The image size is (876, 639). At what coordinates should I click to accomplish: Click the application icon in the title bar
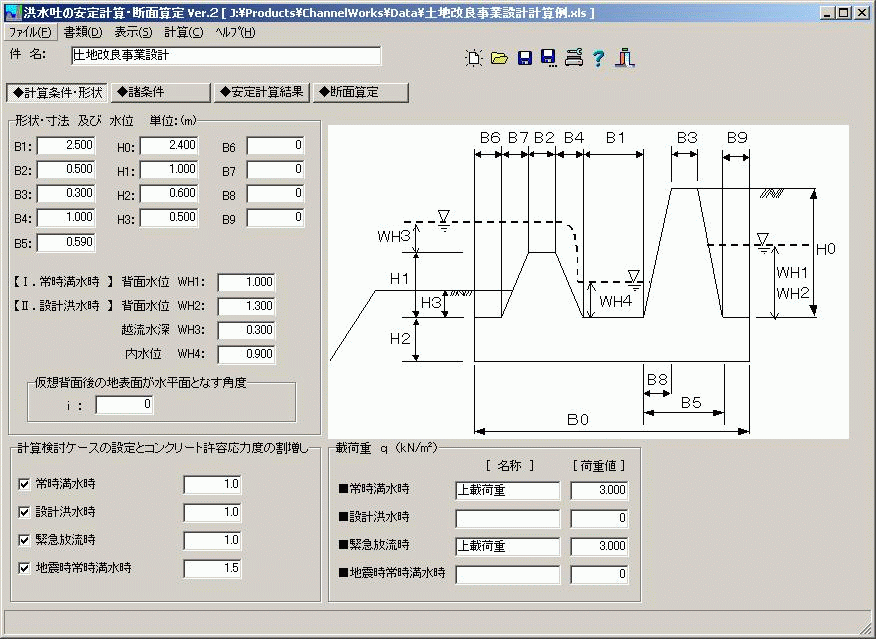(x=12, y=12)
